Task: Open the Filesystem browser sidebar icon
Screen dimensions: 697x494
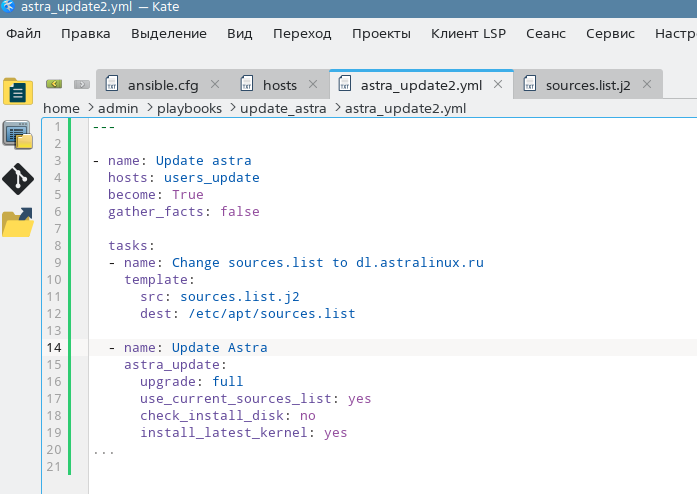Action: [x=18, y=222]
